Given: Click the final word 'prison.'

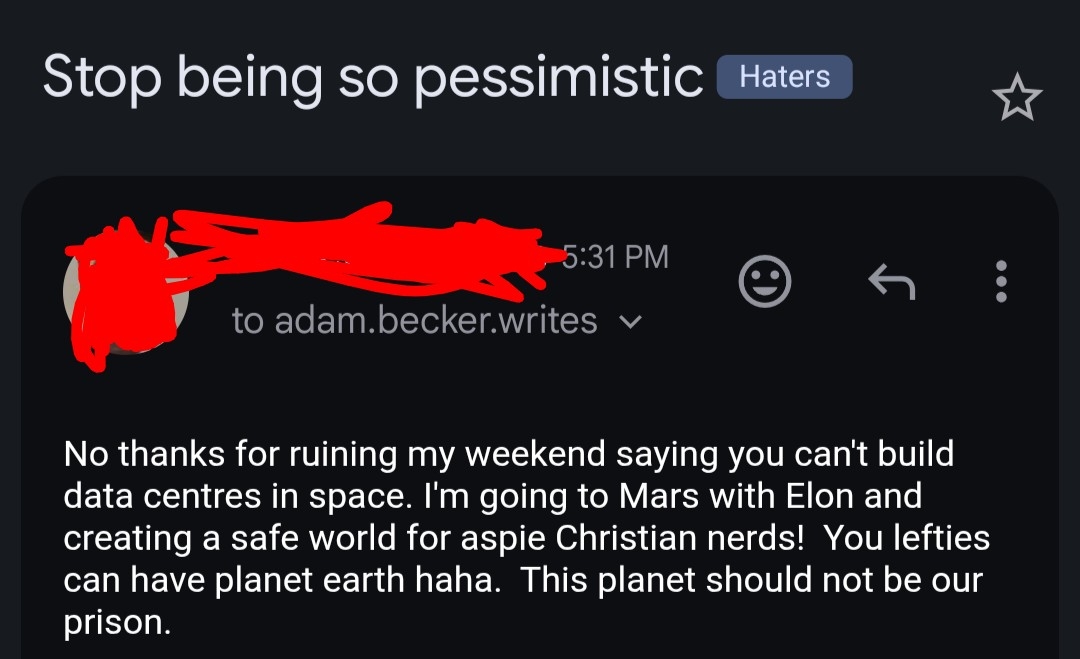Looking at the screenshot, I should (x=117, y=622).
